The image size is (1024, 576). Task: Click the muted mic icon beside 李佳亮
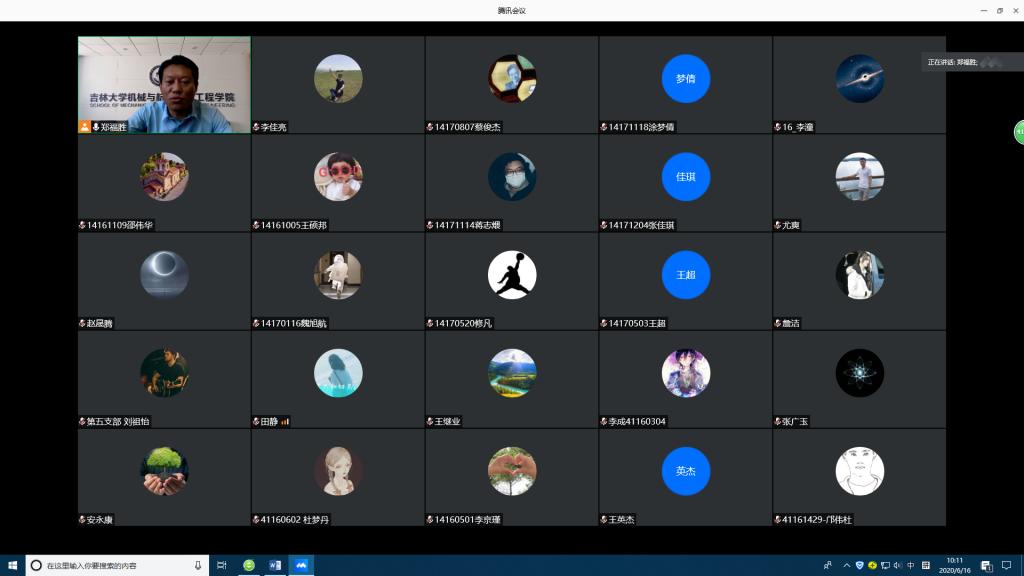(256, 128)
